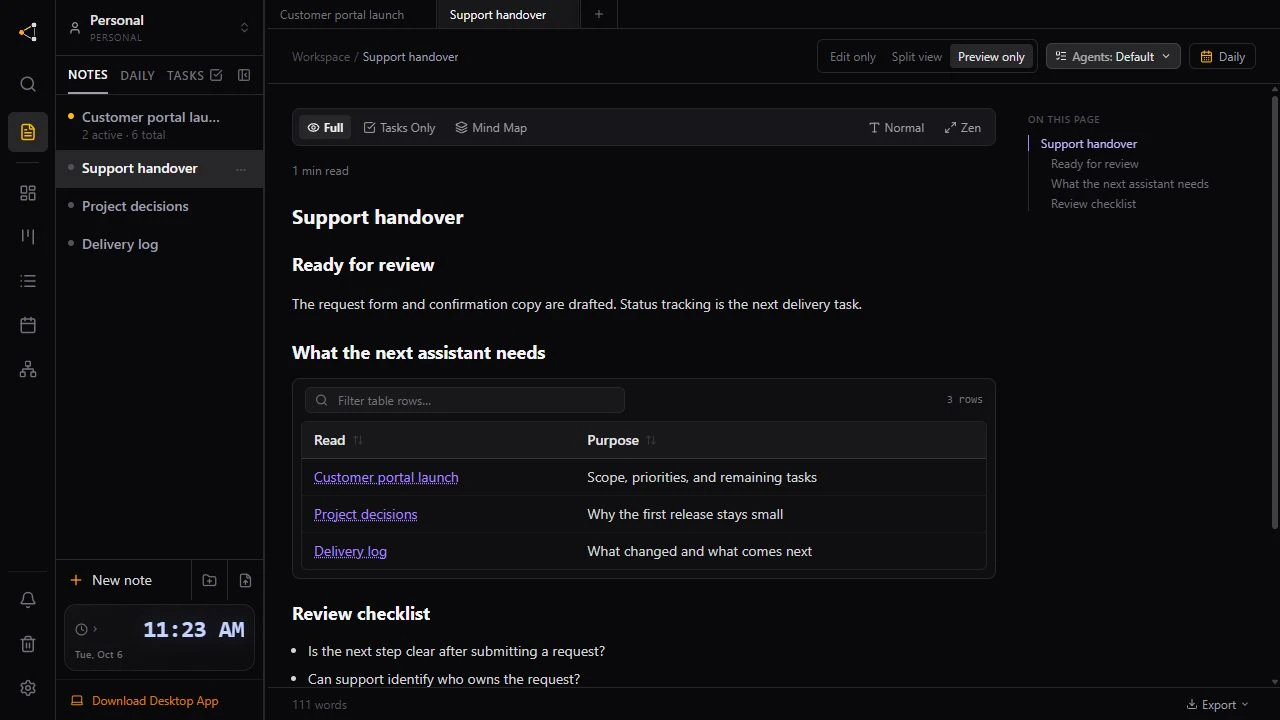Open the Personal workspace switcher
The width and height of the screenshot is (1280, 720).
pos(160,28)
